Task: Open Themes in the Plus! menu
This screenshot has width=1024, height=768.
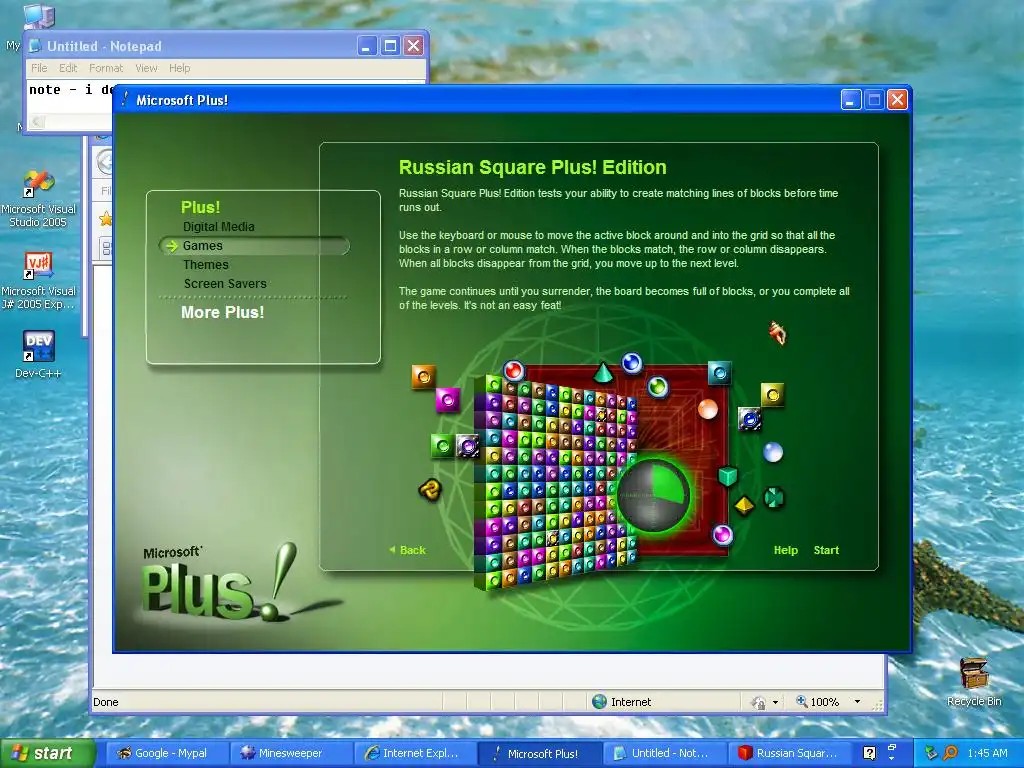Action: tap(206, 264)
